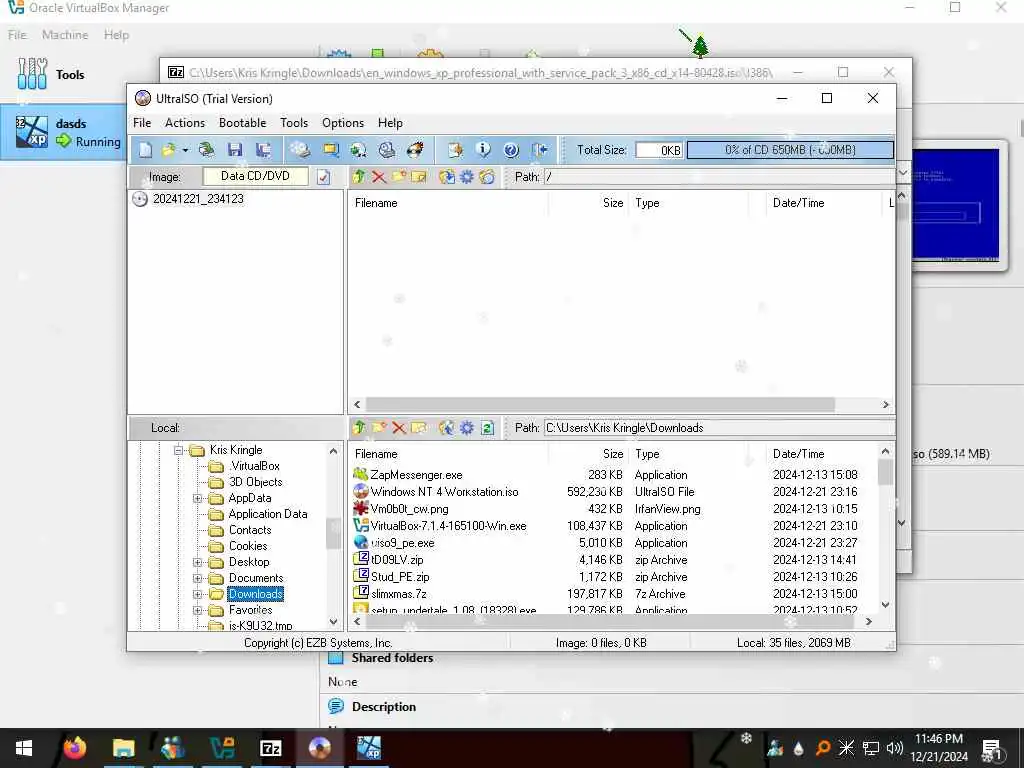Click the blue question mark Help icon
1024x768 pixels.
511,150
